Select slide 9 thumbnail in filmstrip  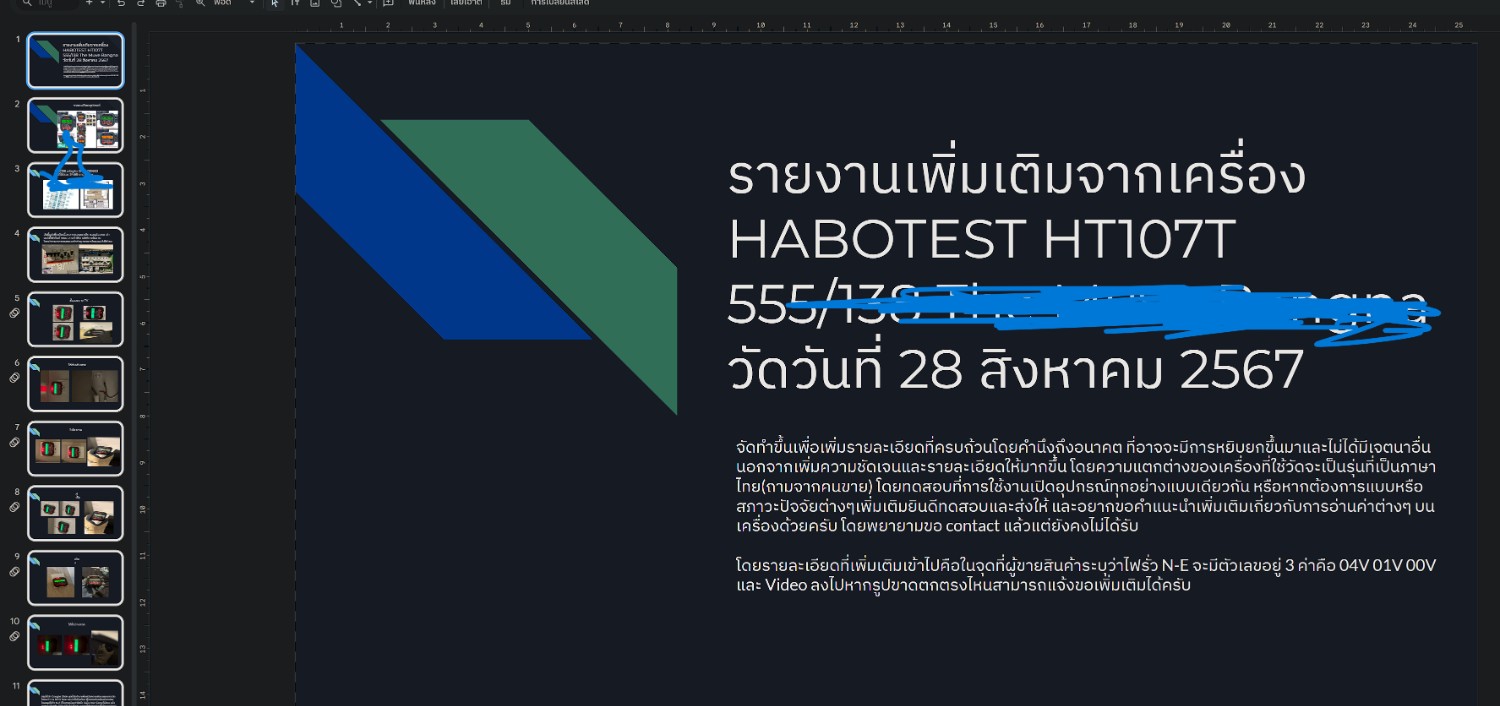pyautogui.click(x=76, y=577)
